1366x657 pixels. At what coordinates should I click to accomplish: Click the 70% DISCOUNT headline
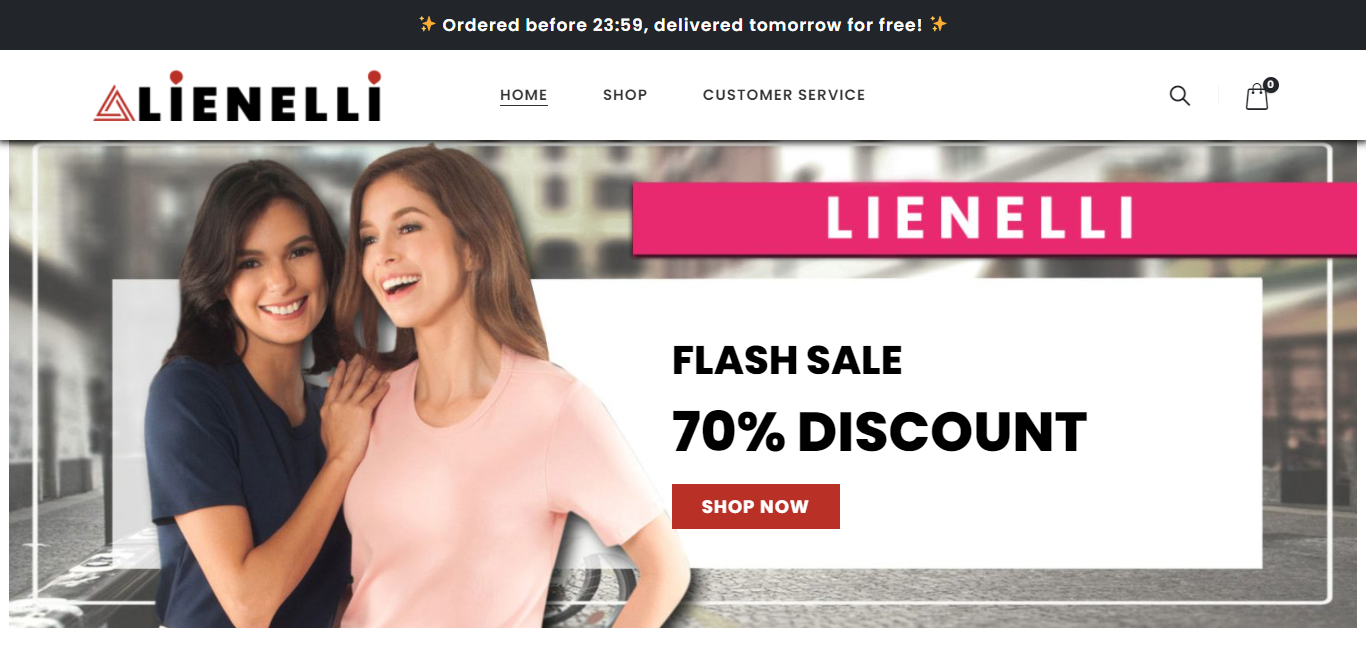pyautogui.click(x=879, y=432)
